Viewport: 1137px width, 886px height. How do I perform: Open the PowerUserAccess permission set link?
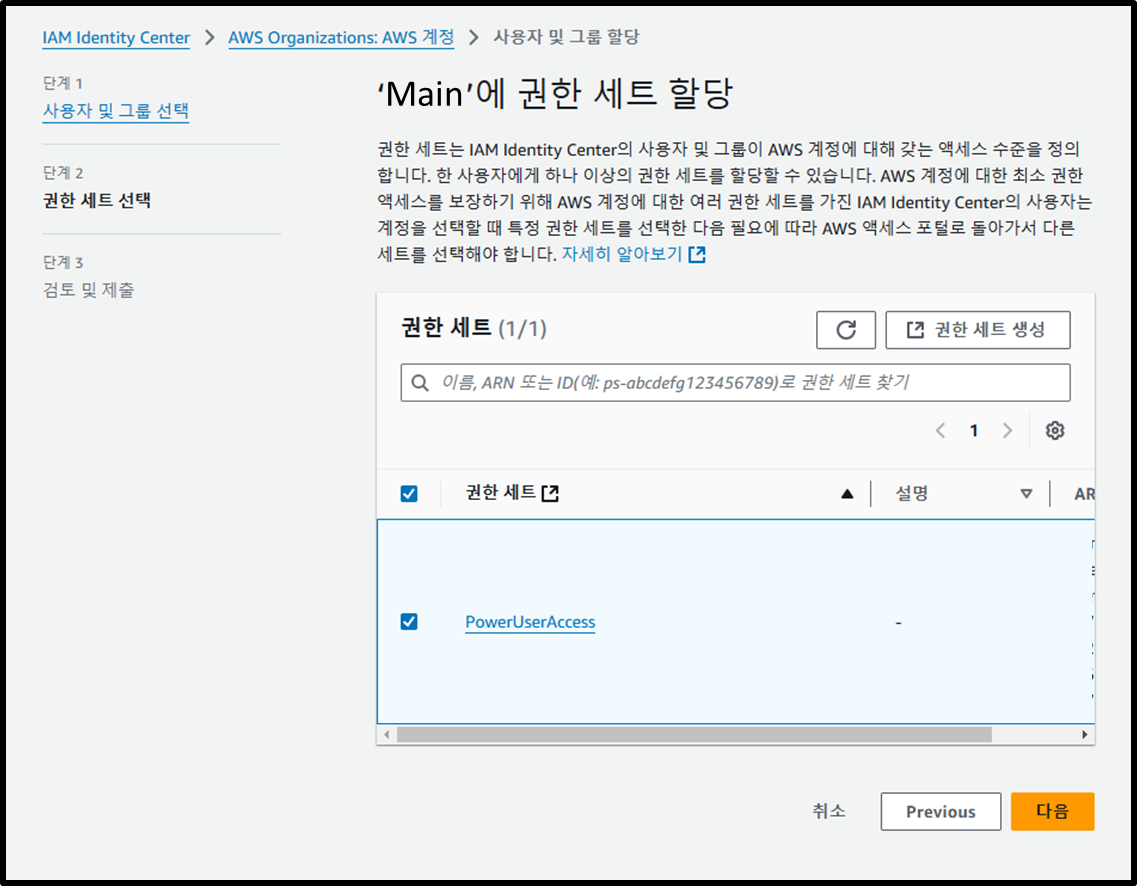tap(530, 622)
